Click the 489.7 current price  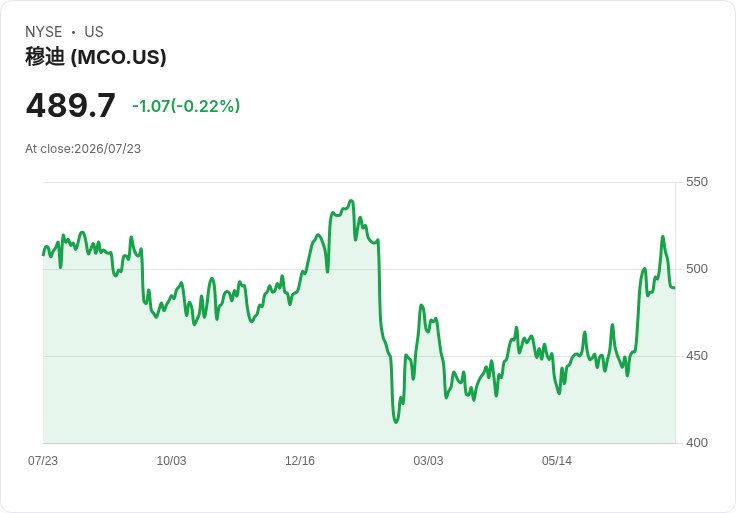coord(70,106)
